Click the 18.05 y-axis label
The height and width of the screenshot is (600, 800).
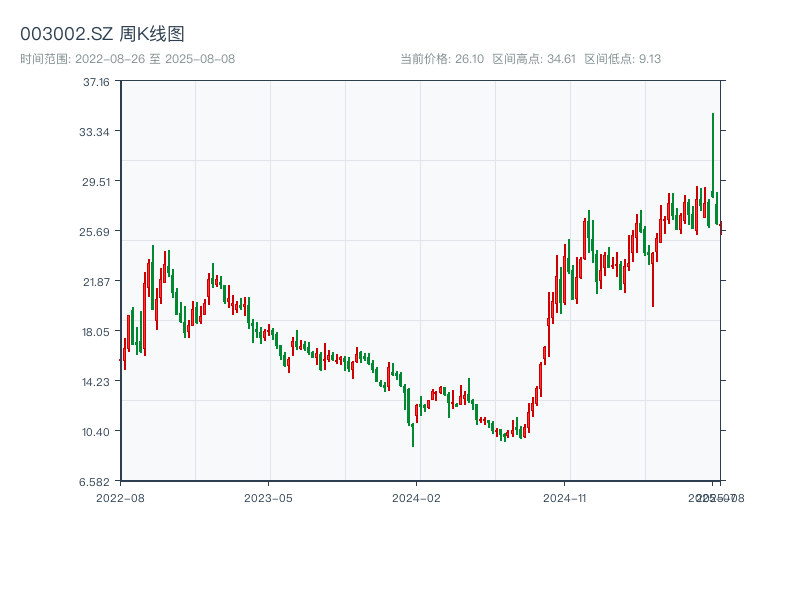(96, 332)
